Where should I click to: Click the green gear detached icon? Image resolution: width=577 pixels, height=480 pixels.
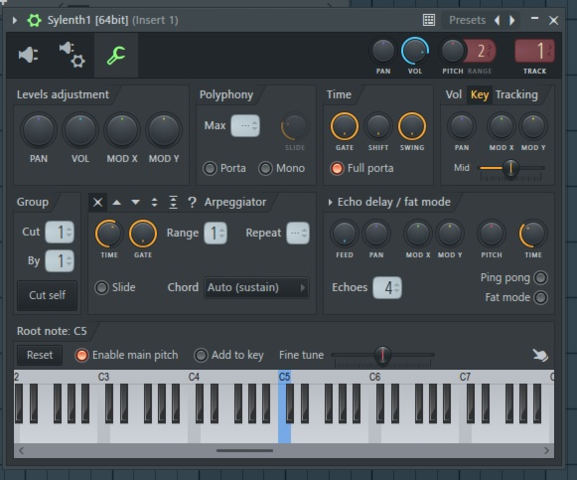tap(34, 20)
